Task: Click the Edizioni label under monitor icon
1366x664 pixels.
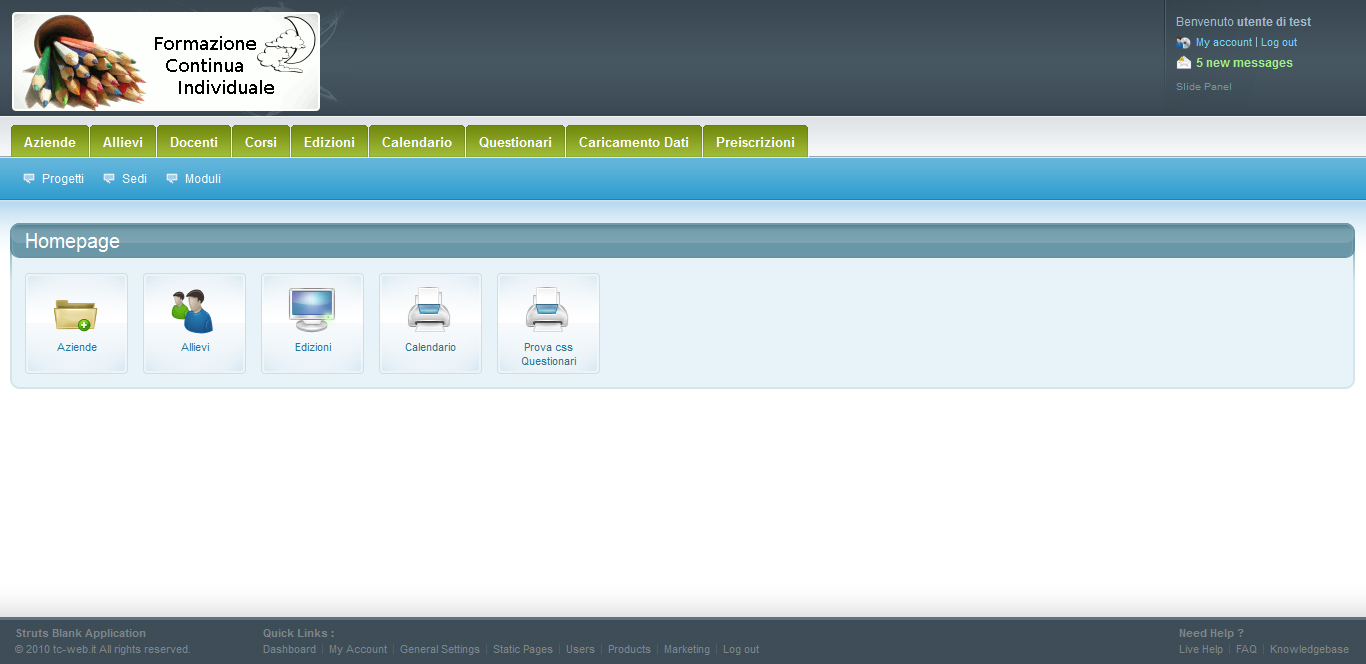Action: pos(313,347)
